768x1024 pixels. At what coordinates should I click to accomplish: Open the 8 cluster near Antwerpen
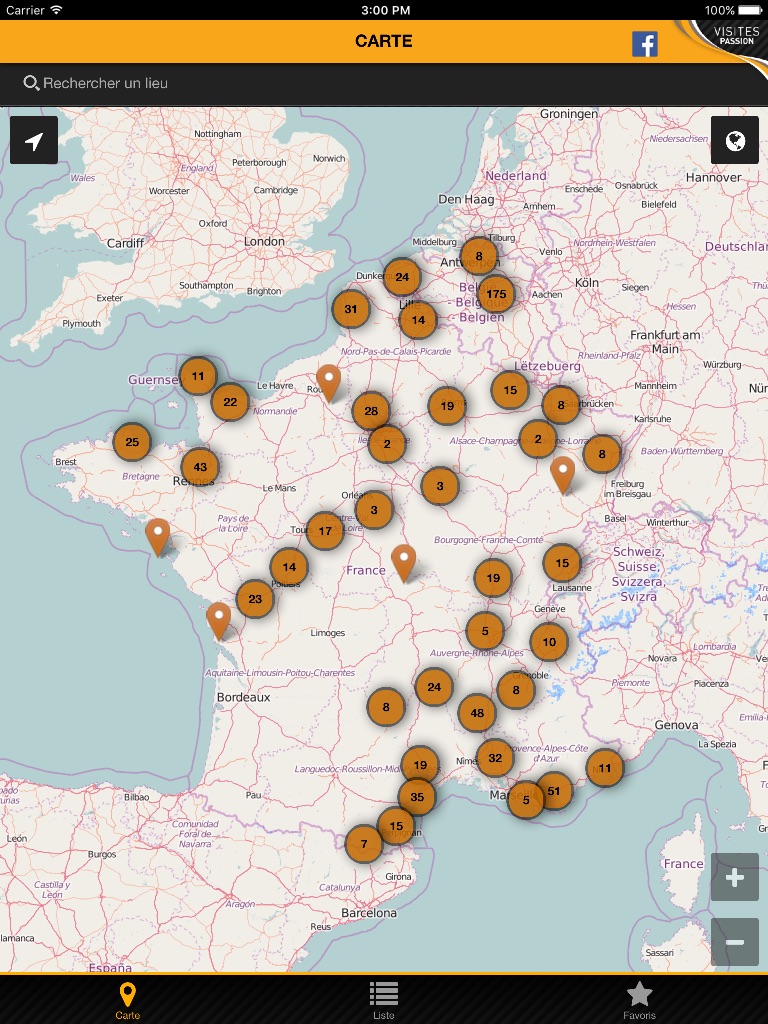pyautogui.click(x=479, y=255)
